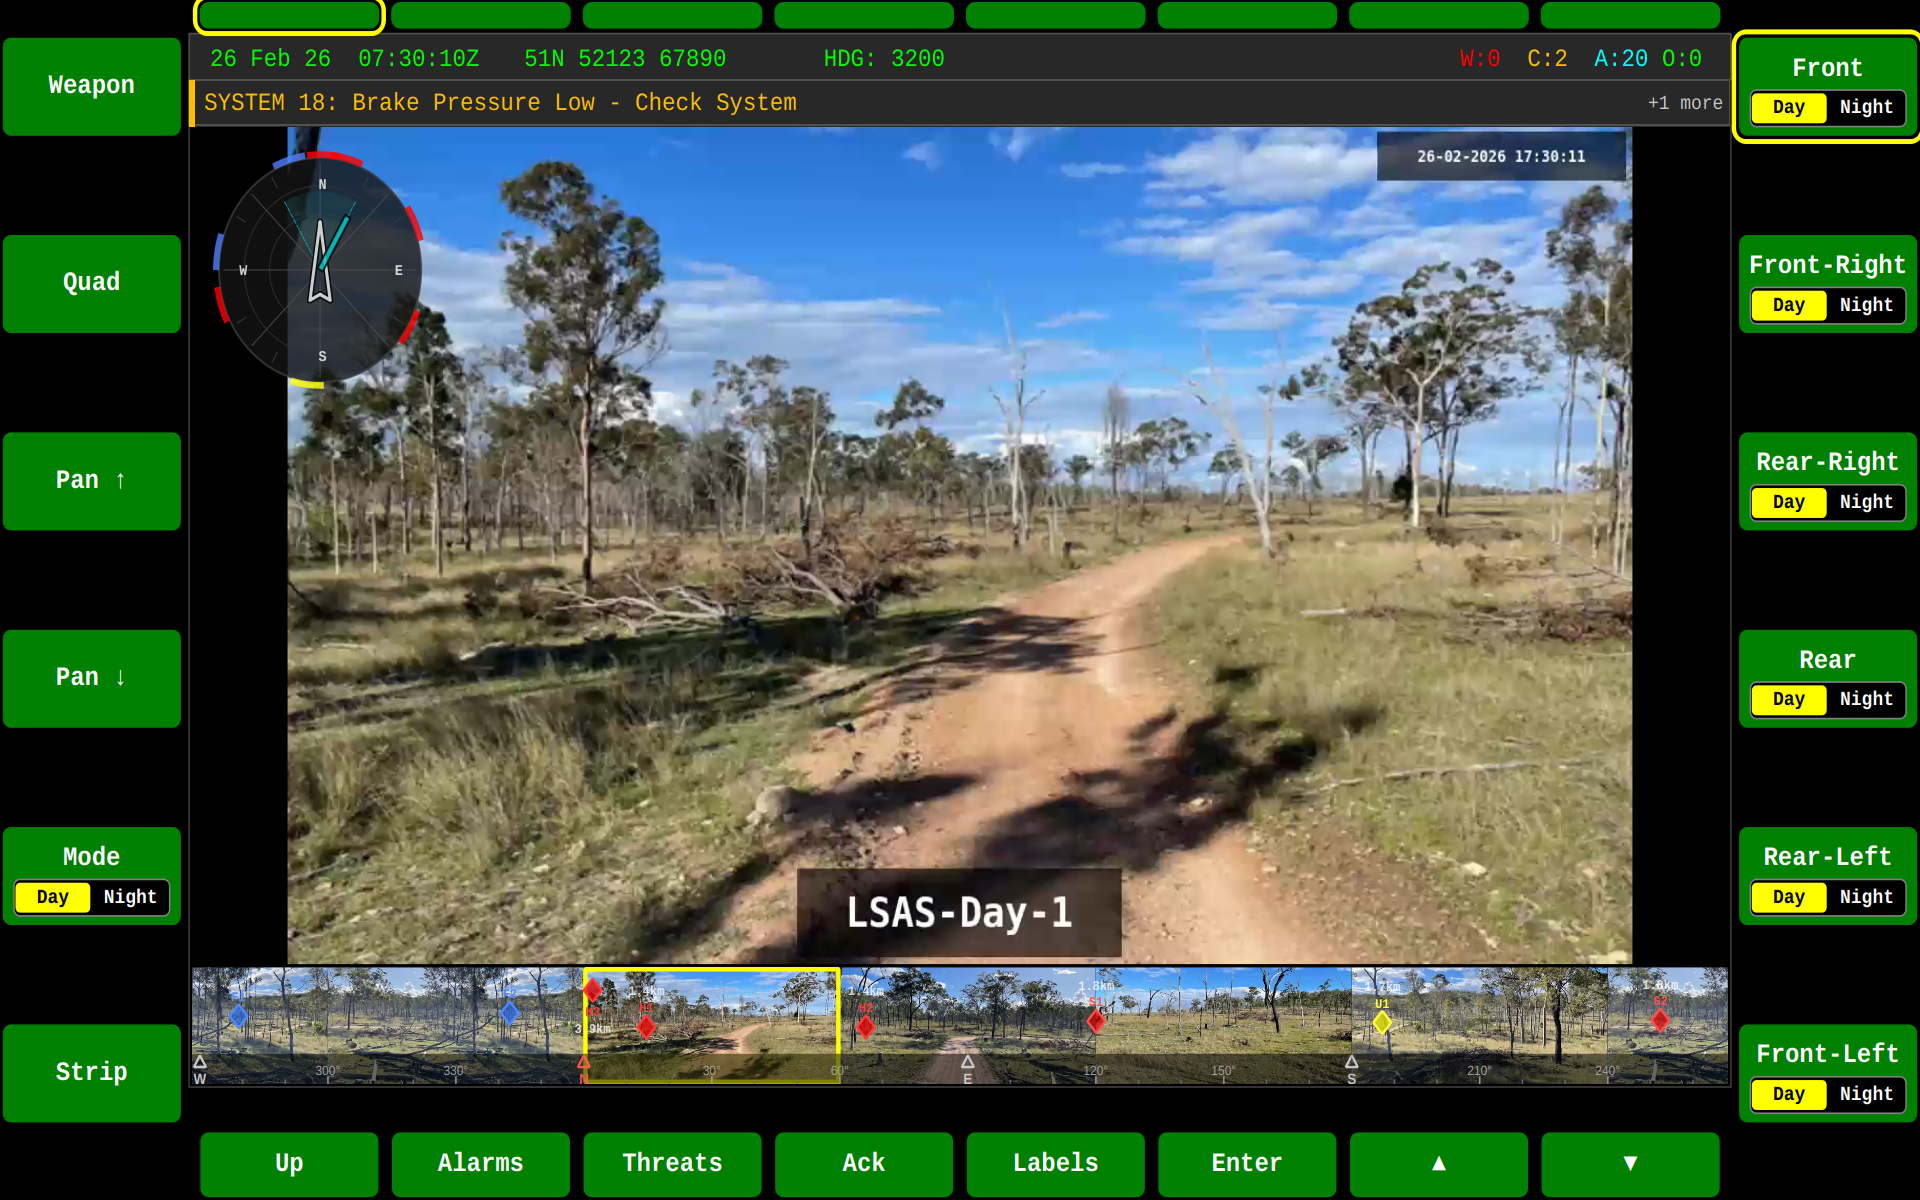Click the yellow U1 diamond marker
The width and height of the screenshot is (1920, 1200).
[x=1382, y=1022]
